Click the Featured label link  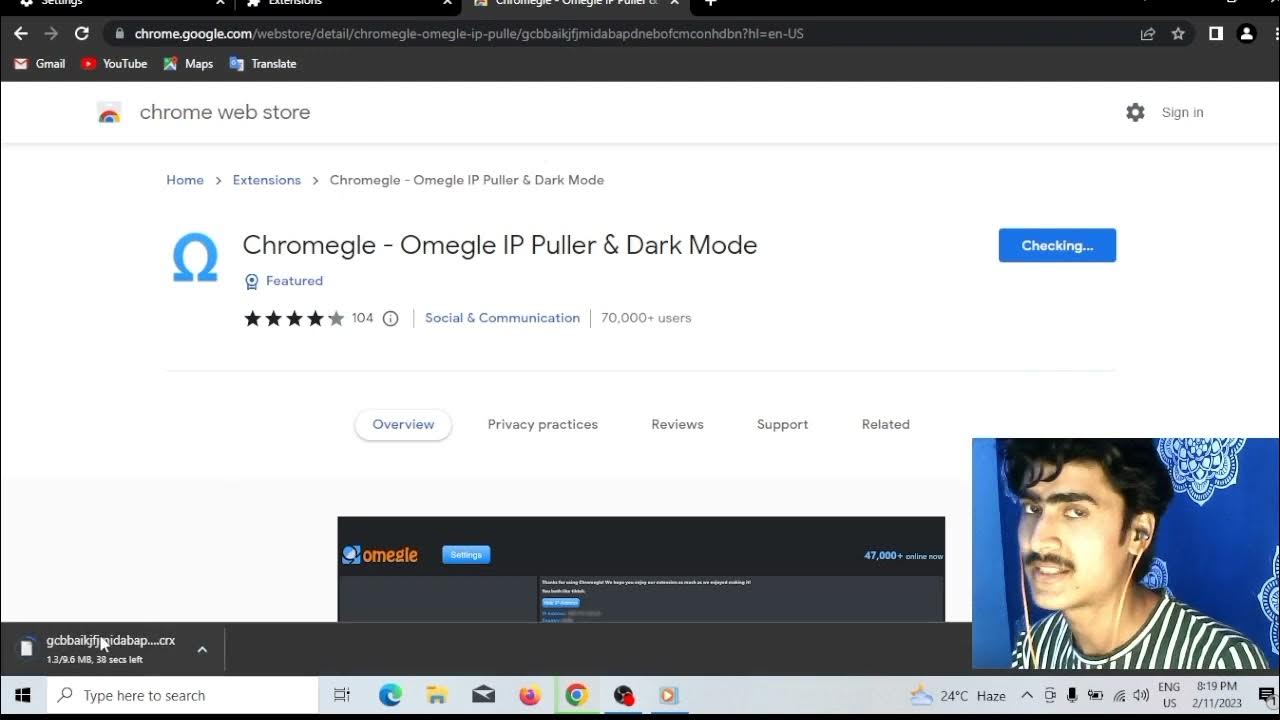coord(294,281)
